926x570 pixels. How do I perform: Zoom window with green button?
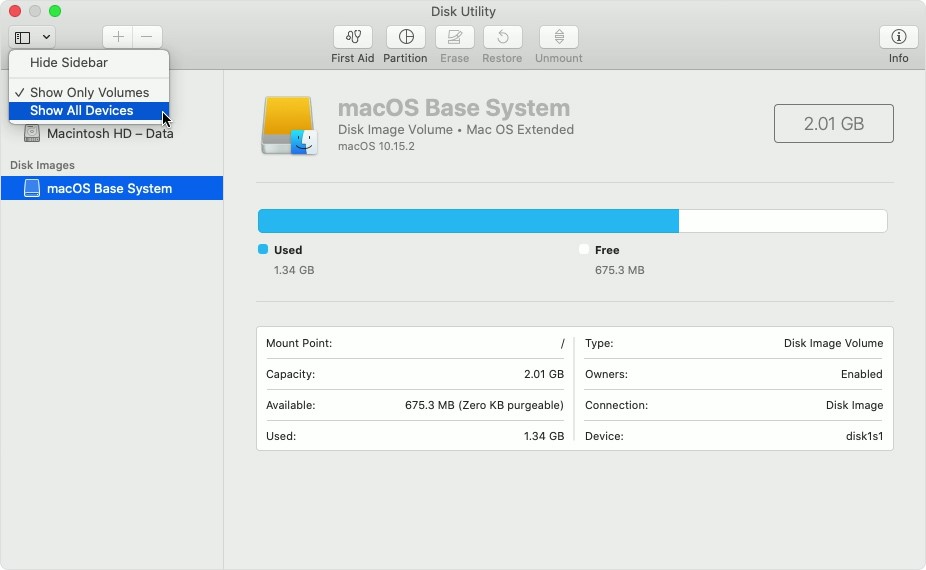(55, 11)
